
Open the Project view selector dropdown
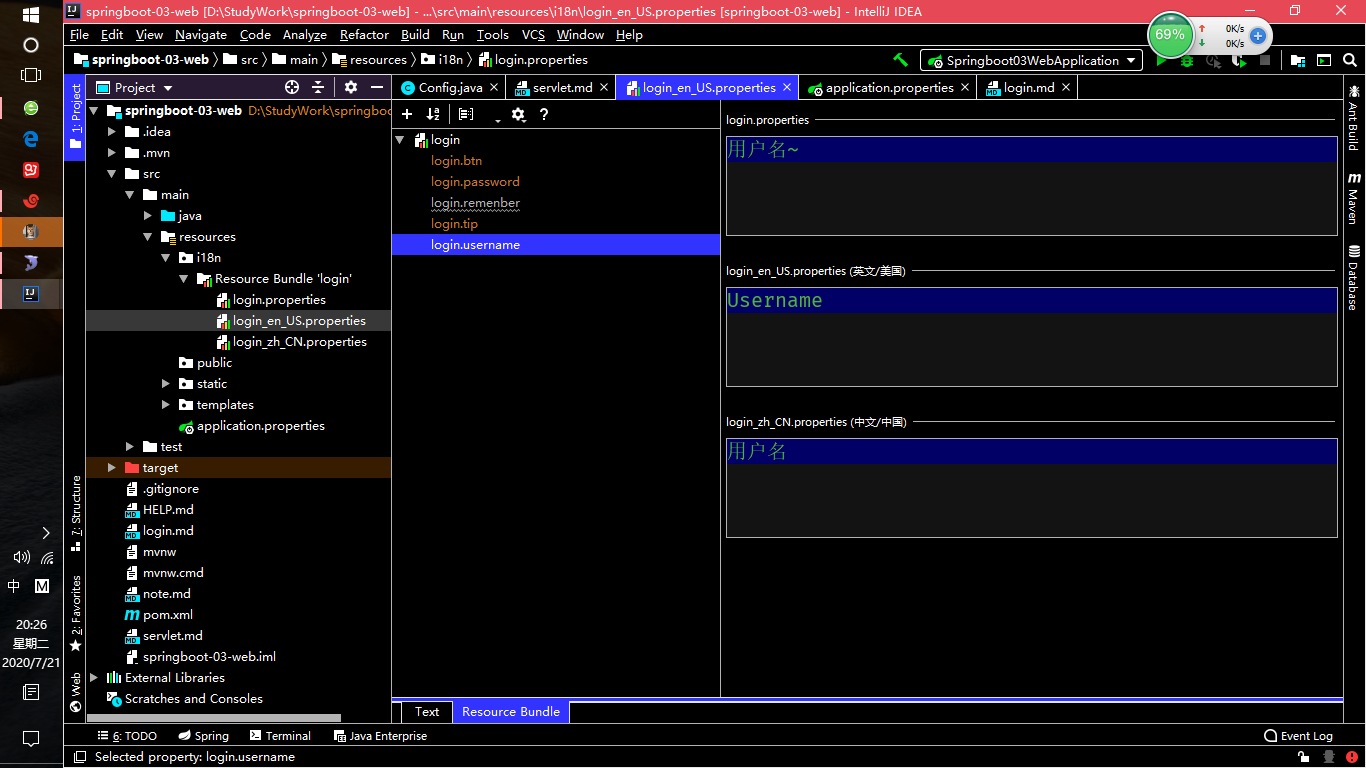tap(134, 87)
